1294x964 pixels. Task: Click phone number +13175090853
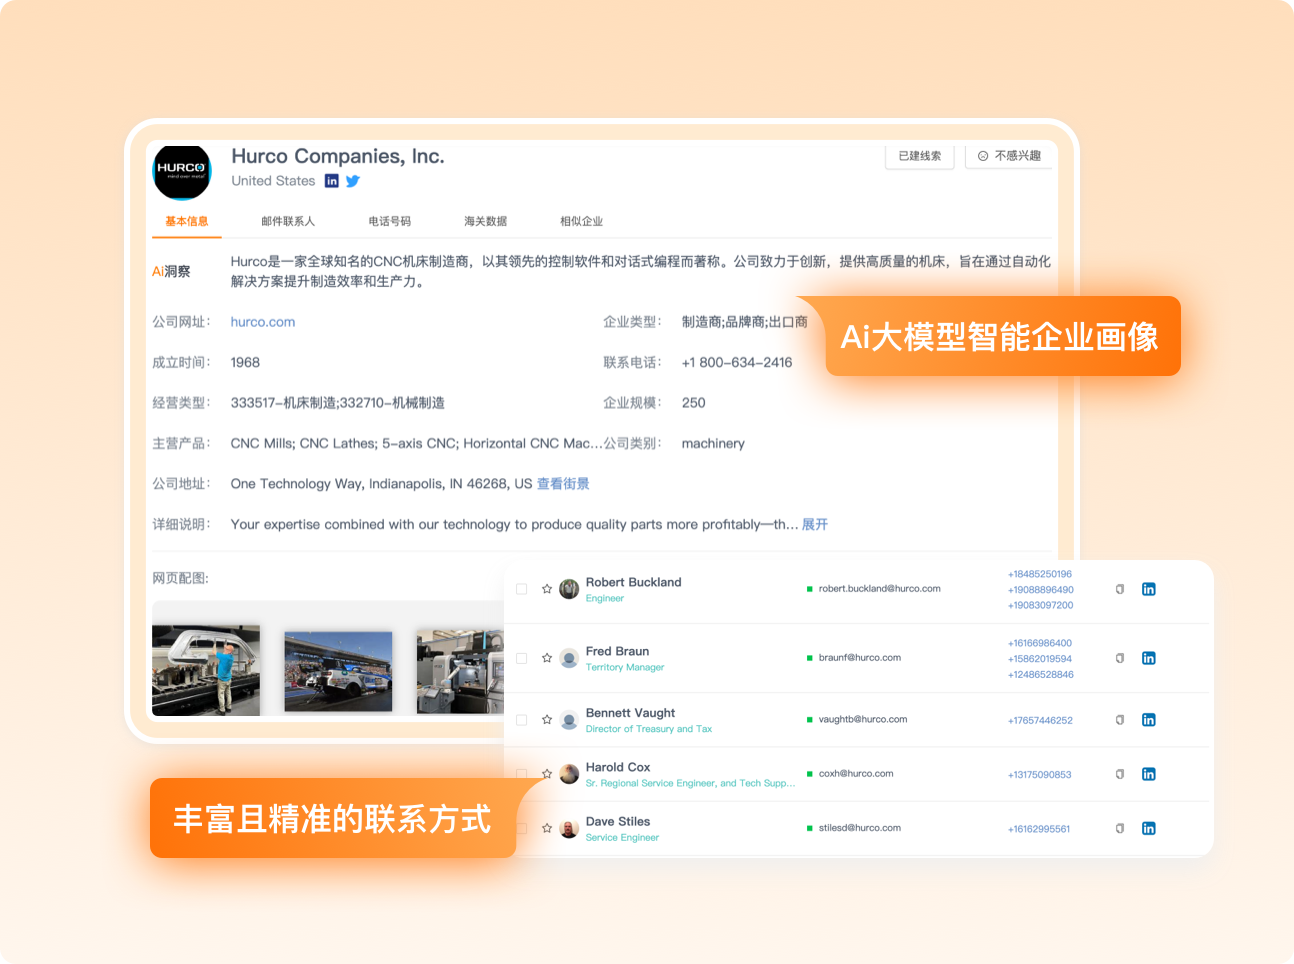(x=1040, y=775)
